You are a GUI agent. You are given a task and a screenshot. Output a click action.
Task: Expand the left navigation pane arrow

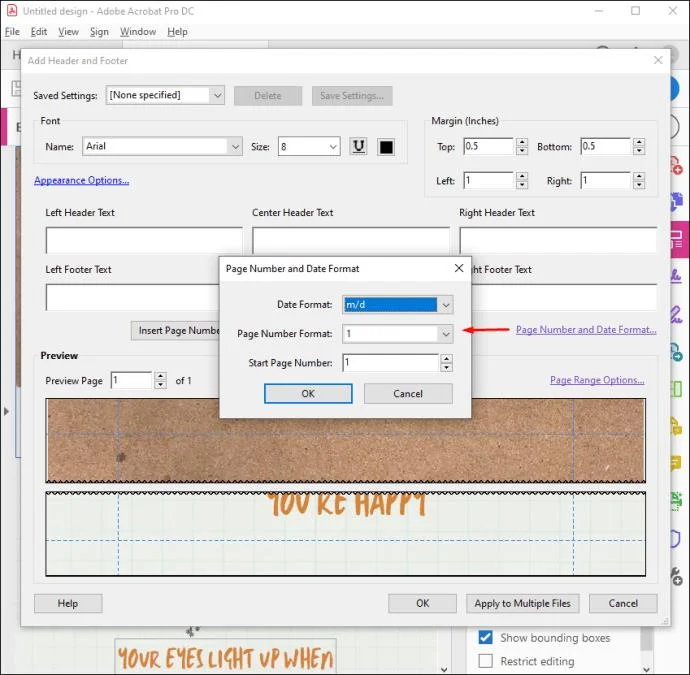[x=6, y=411]
